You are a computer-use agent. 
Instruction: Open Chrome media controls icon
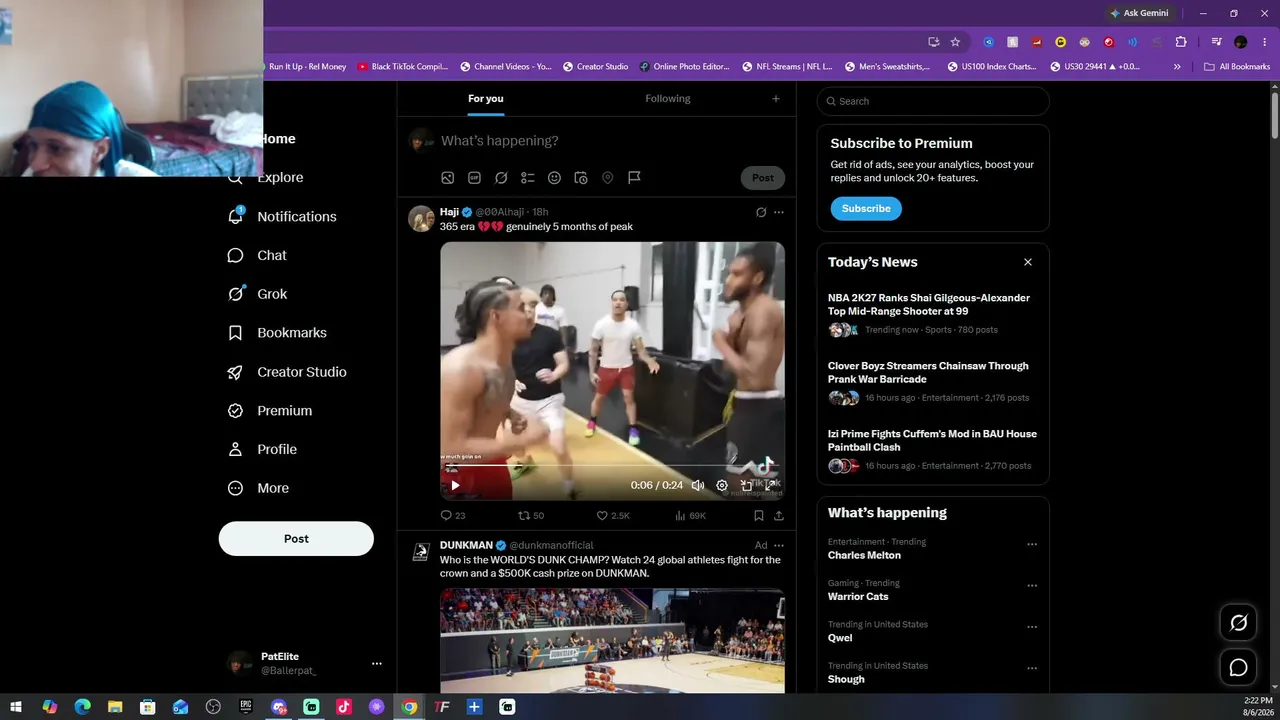tap(1216, 42)
